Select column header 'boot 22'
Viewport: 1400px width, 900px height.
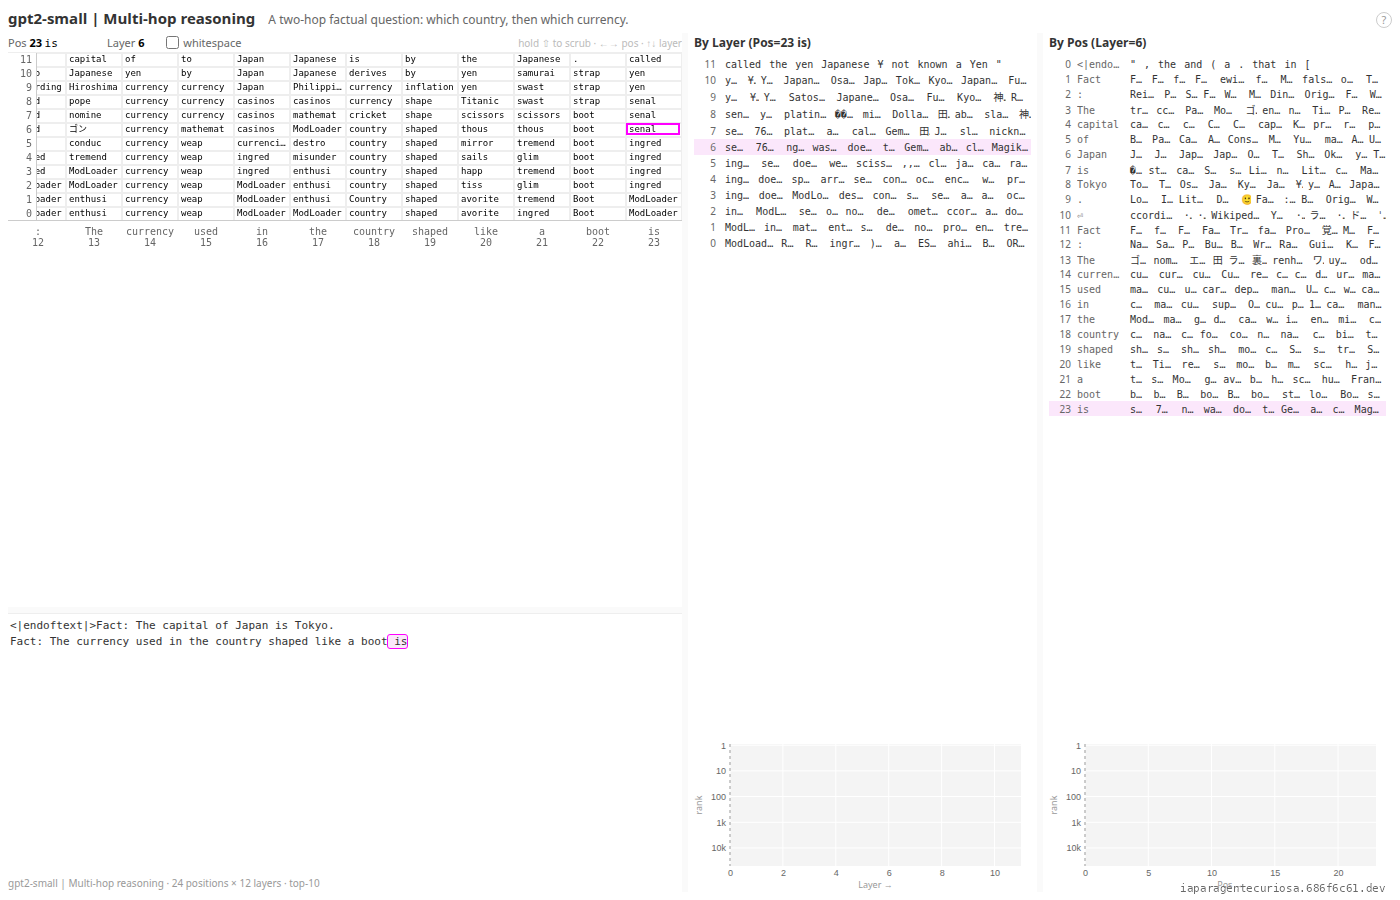tap(598, 236)
